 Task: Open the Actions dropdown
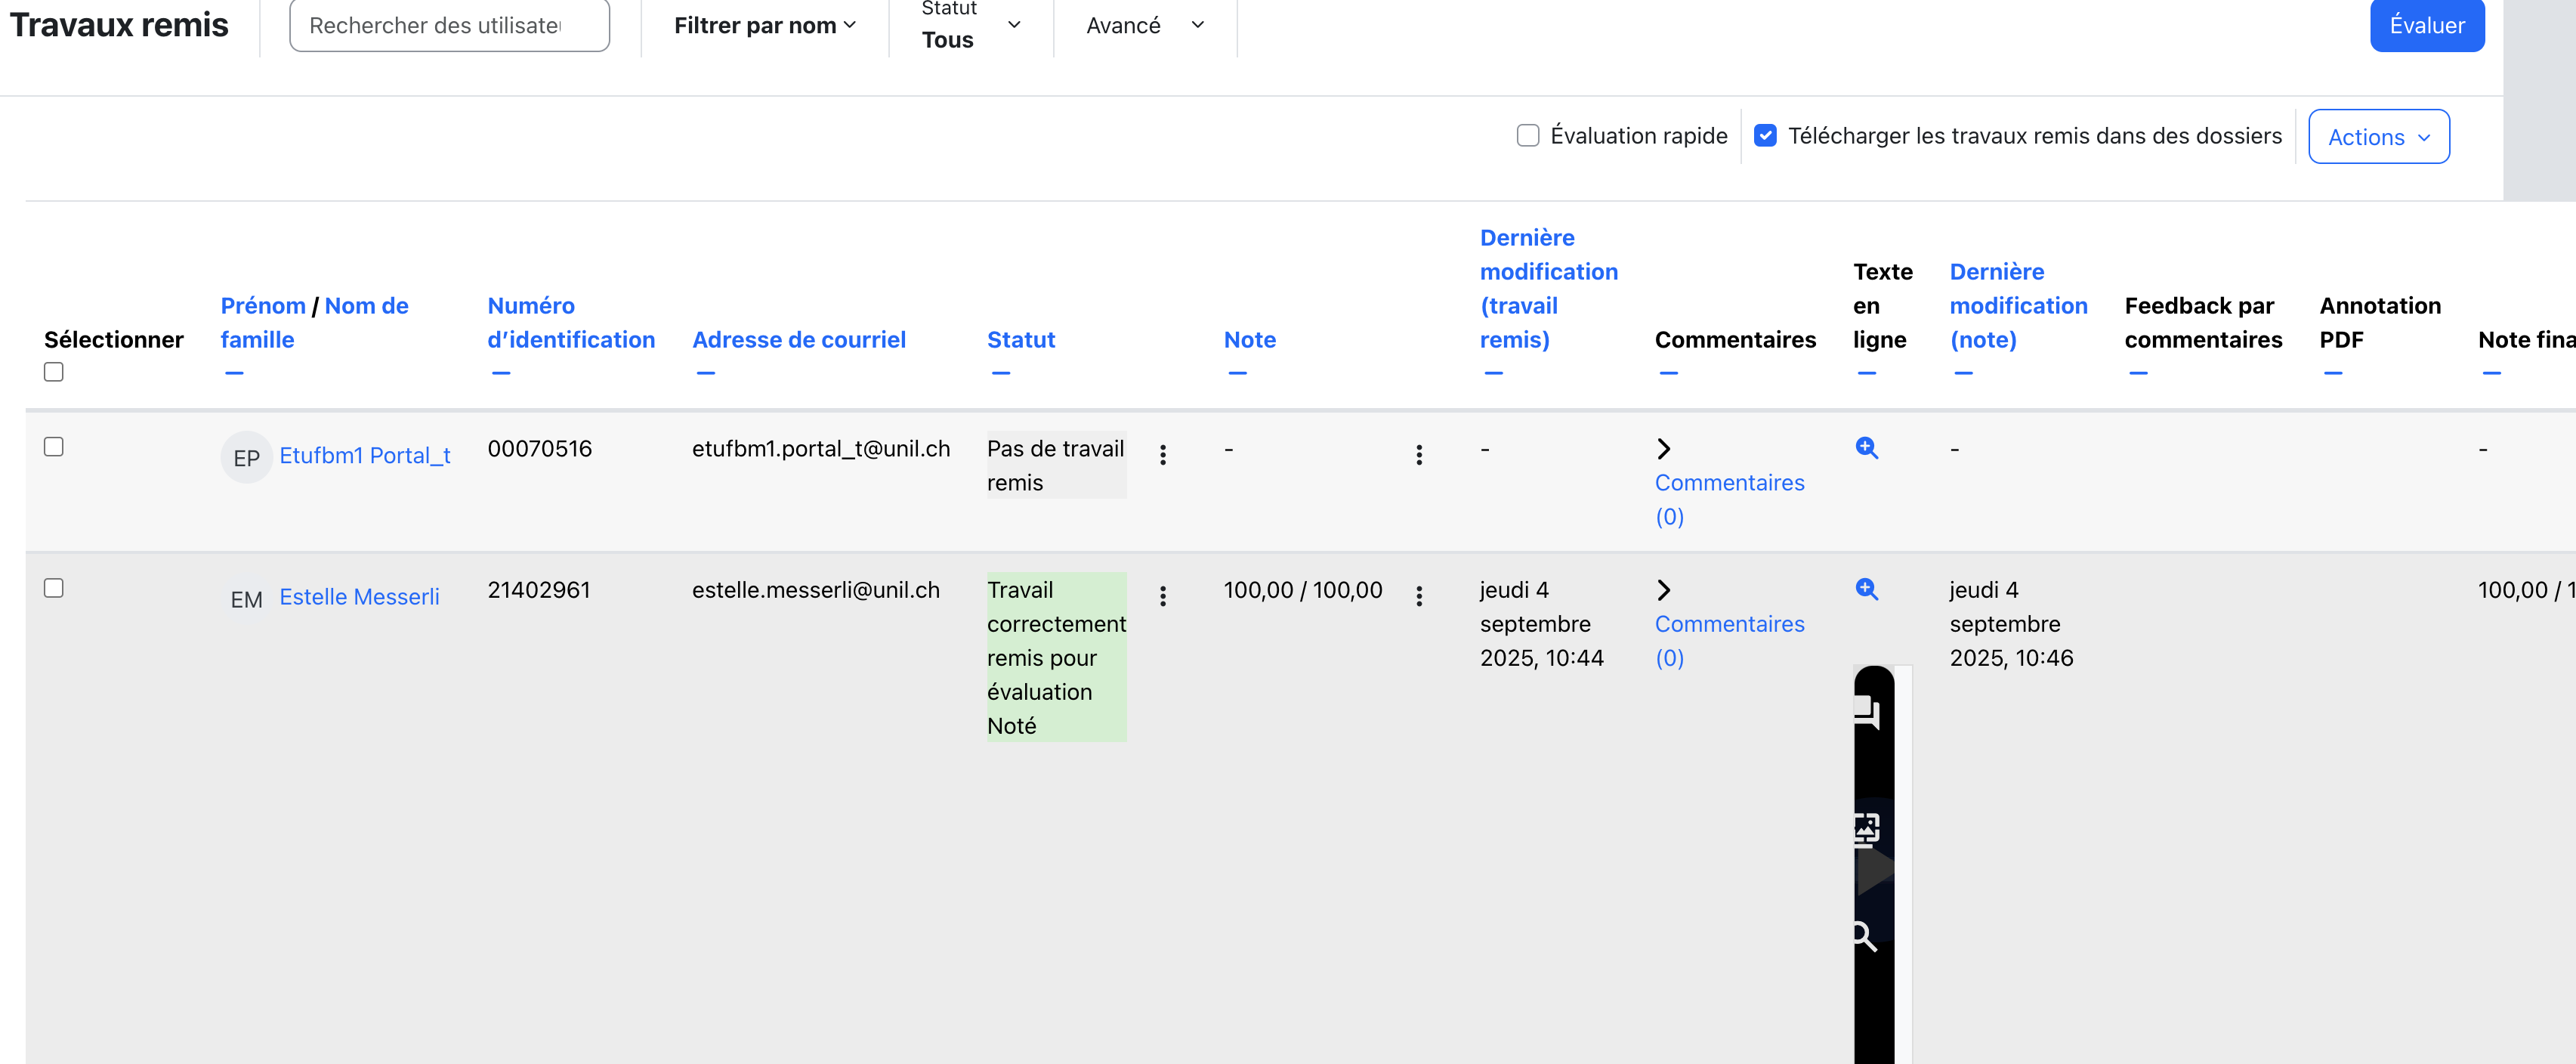pyautogui.click(x=2378, y=136)
